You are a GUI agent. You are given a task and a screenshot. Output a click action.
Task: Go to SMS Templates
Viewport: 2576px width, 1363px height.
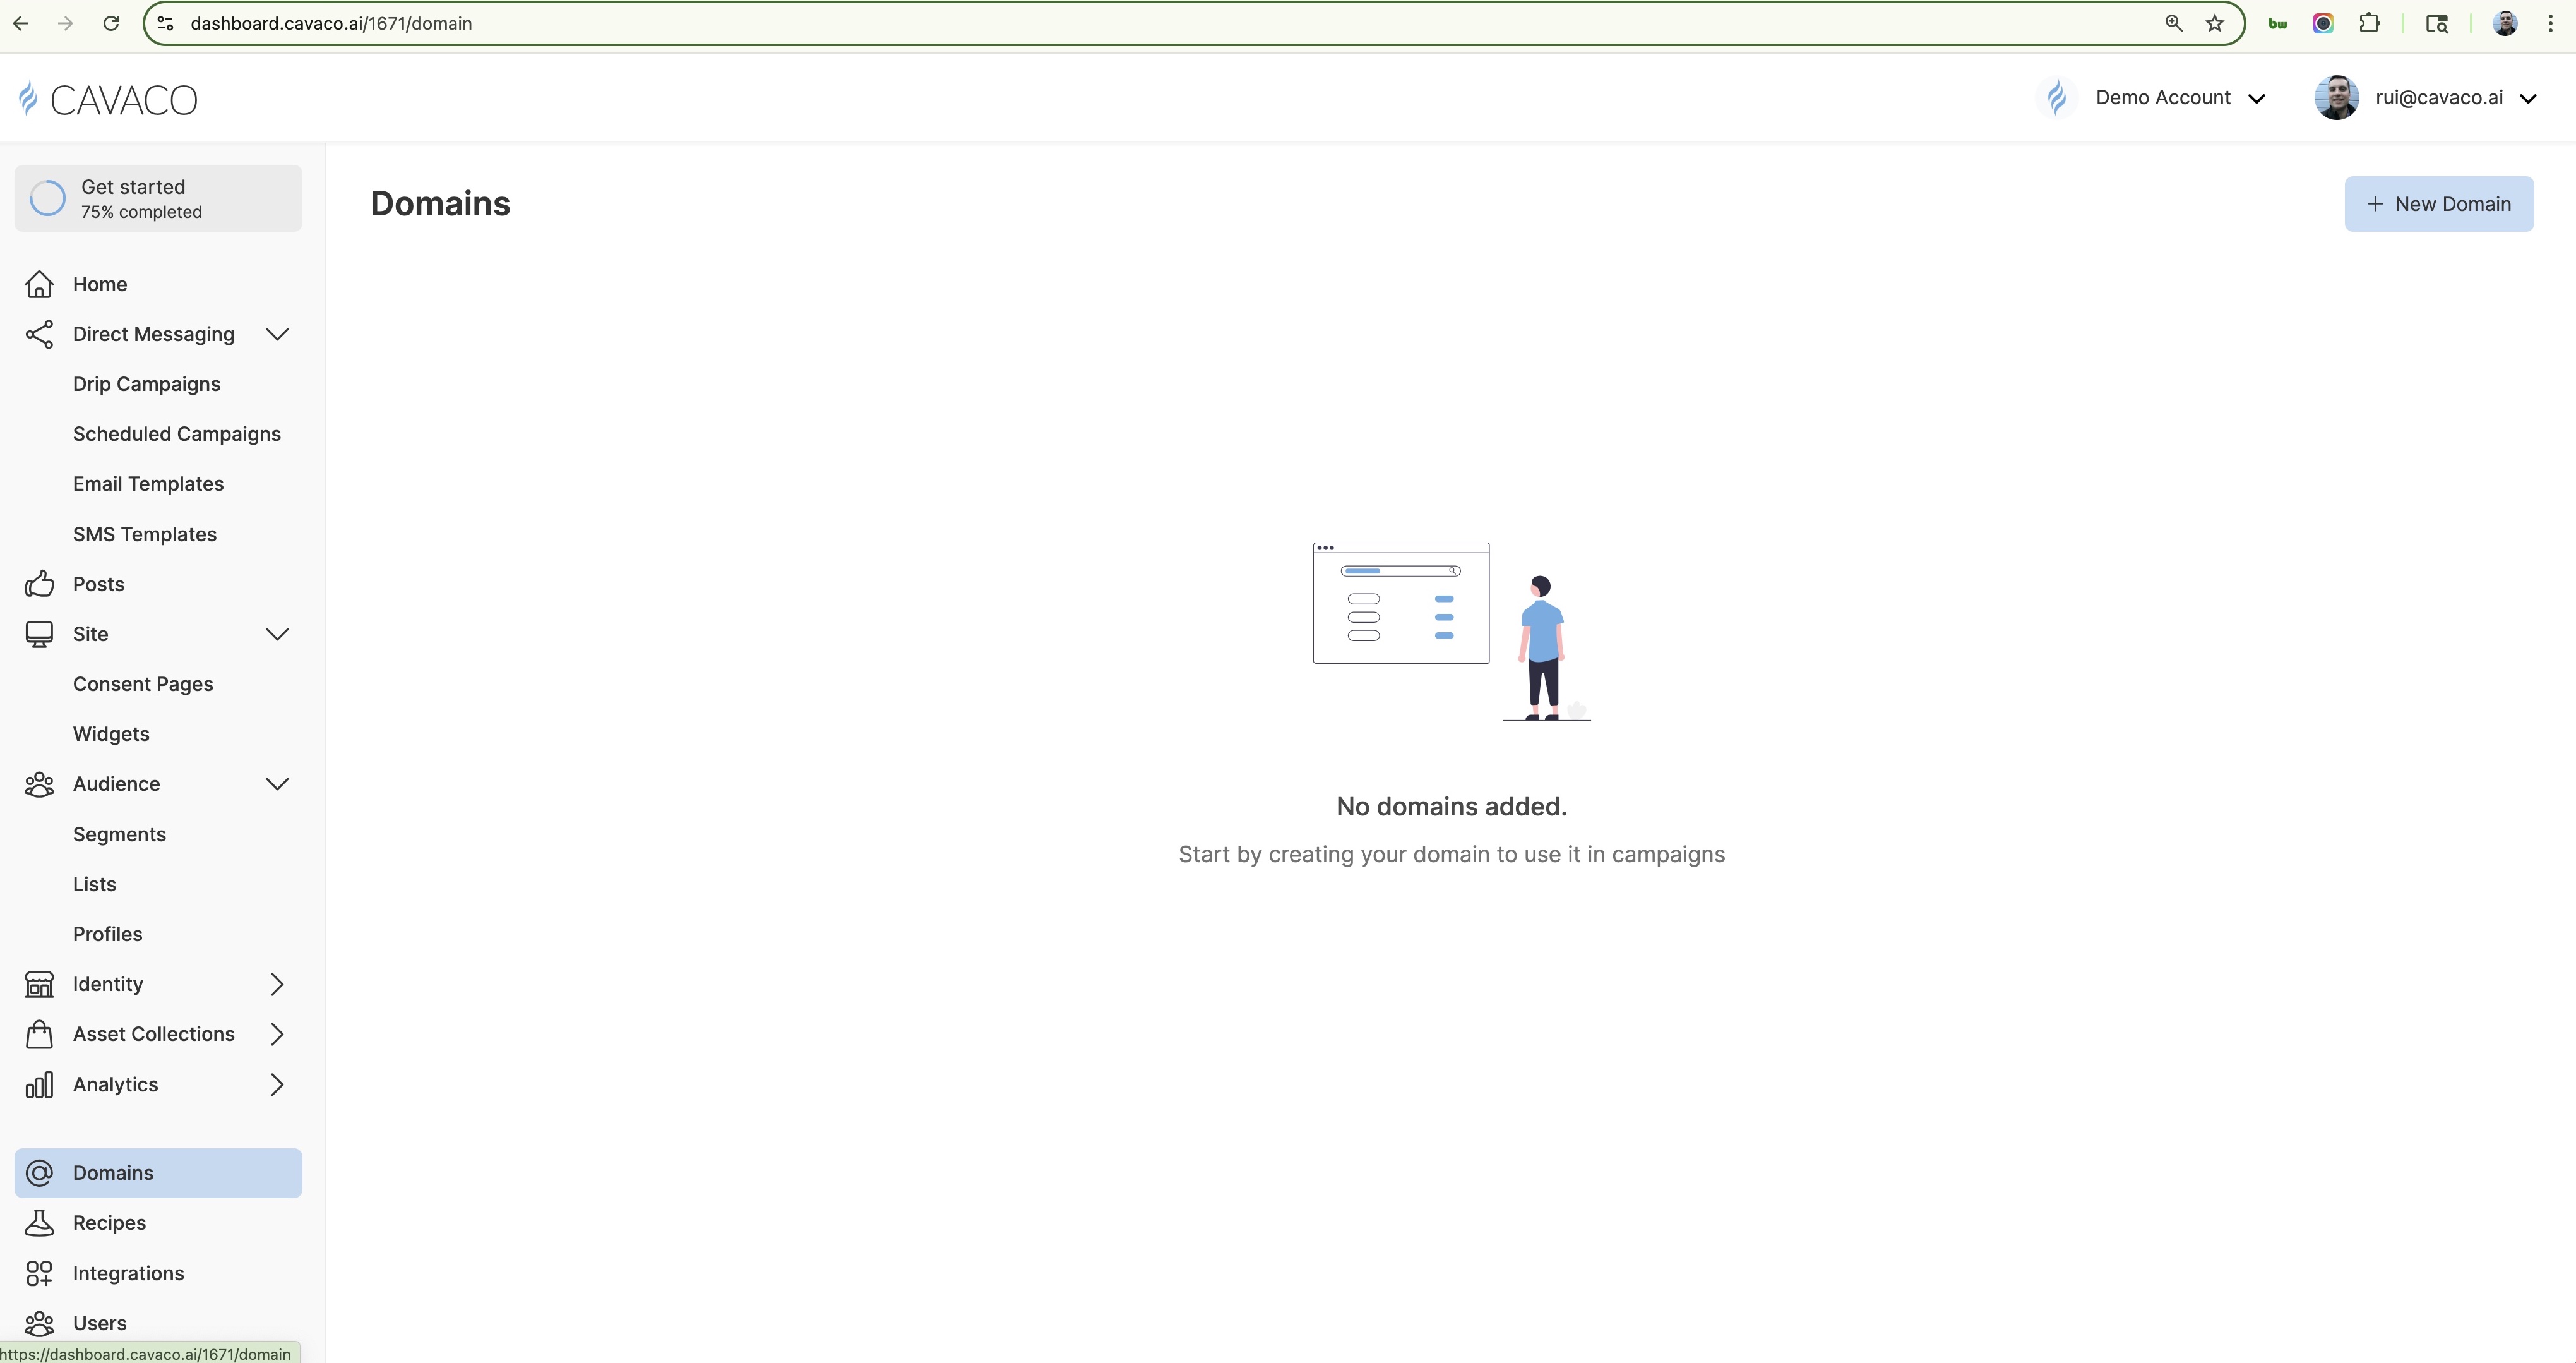click(145, 534)
